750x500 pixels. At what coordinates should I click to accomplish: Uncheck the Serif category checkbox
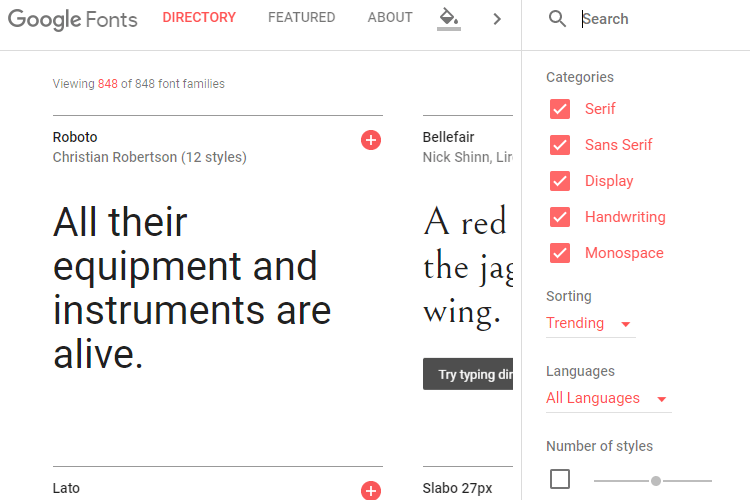click(560, 109)
